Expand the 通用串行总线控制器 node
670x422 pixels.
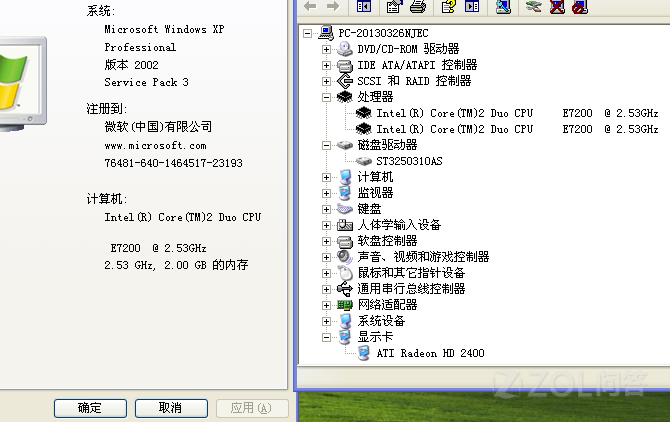[x=326, y=289]
